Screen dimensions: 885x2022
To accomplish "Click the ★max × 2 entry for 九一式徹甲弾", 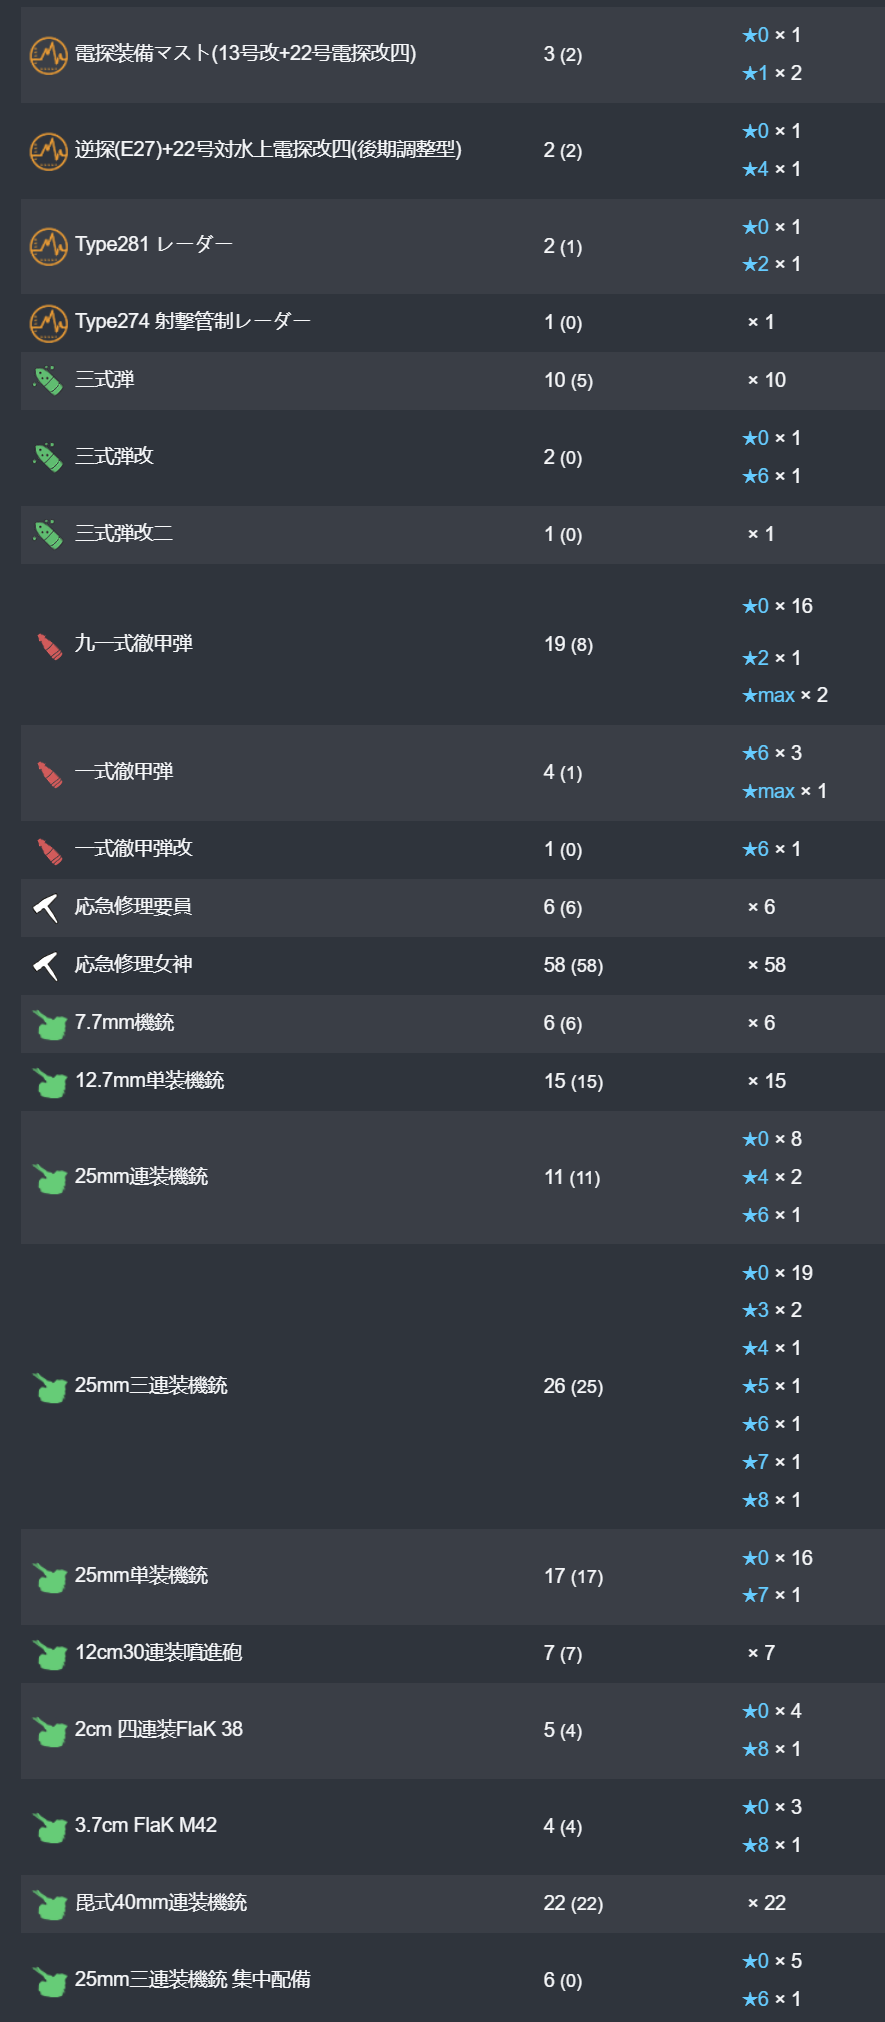I will (785, 695).
